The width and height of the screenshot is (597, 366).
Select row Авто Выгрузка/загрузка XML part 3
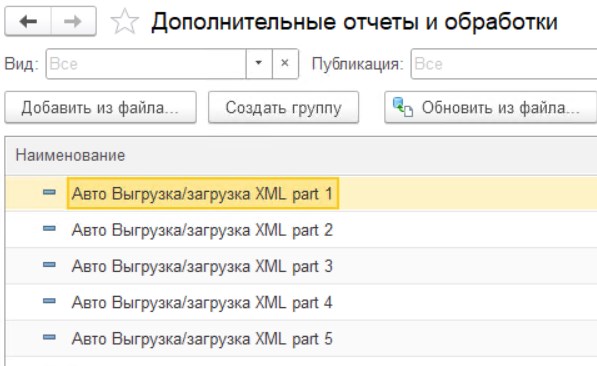[301, 266]
